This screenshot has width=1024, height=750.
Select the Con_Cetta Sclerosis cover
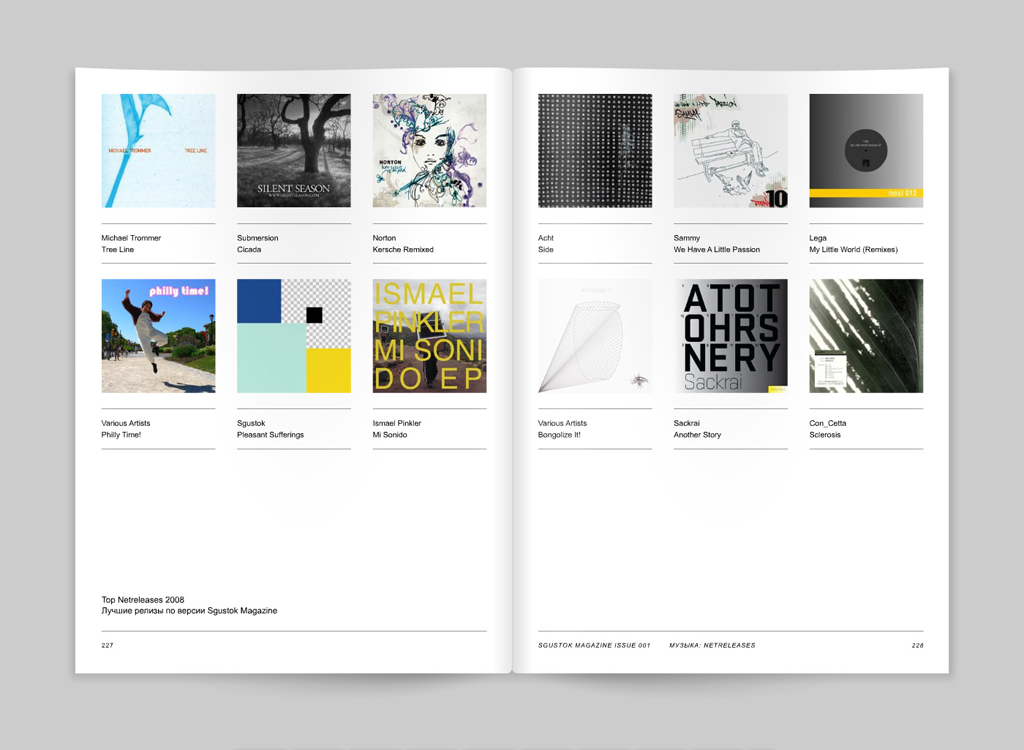pyautogui.click(x=866, y=336)
